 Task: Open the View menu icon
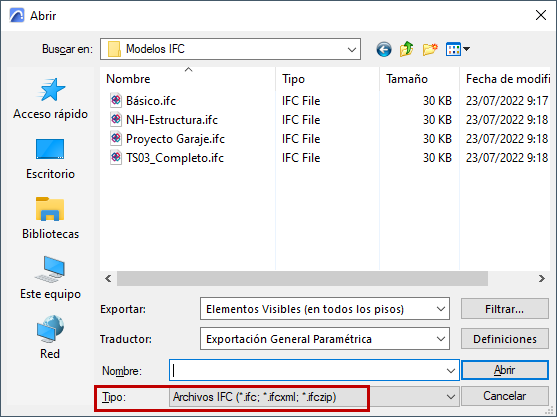458,49
